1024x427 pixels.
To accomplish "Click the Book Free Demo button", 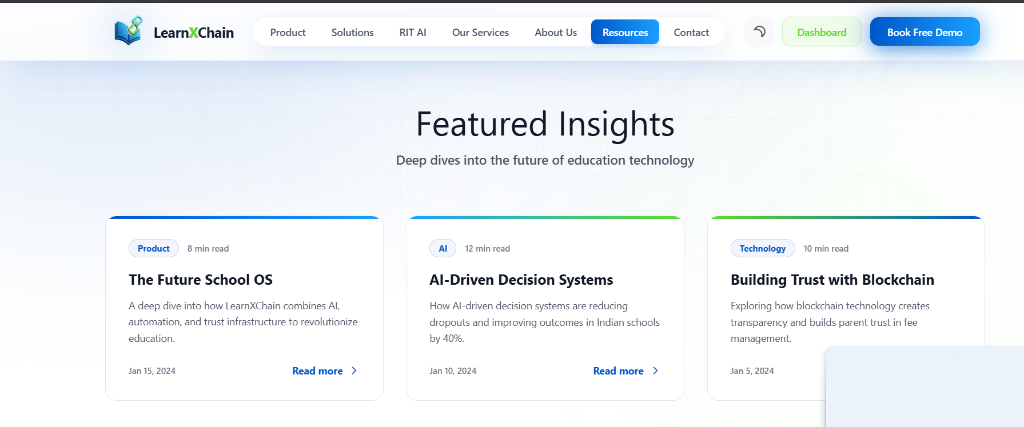I will point(925,32).
